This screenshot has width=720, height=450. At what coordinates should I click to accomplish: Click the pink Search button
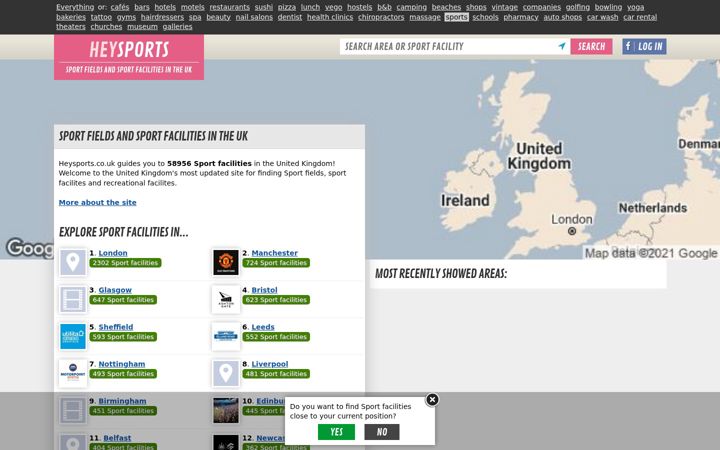[591, 46]
